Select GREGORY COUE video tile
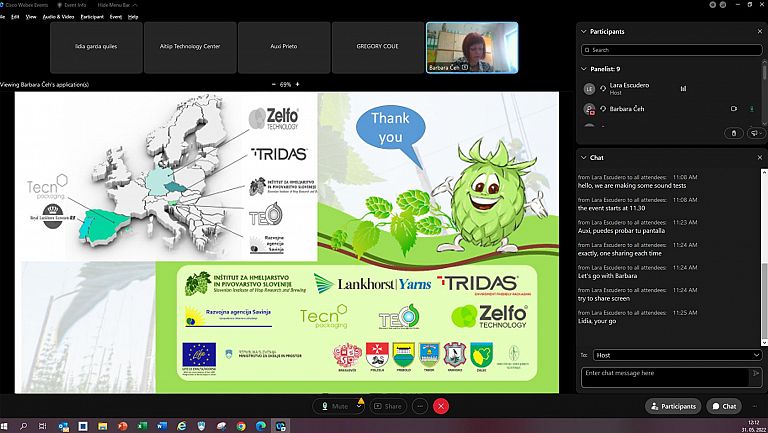768x433 pixels. [x=378, y=47]
